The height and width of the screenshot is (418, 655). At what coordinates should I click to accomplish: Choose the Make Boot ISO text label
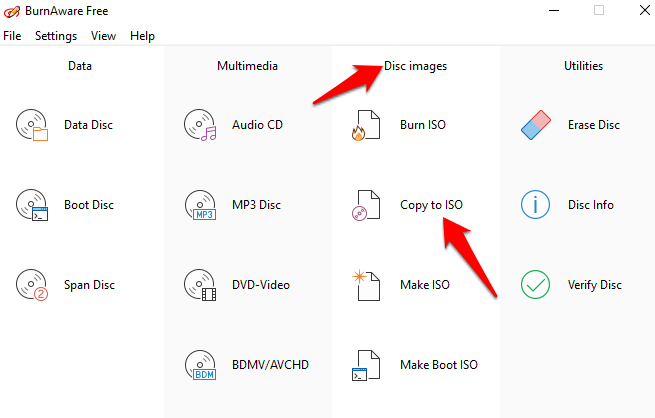(439, 365)
